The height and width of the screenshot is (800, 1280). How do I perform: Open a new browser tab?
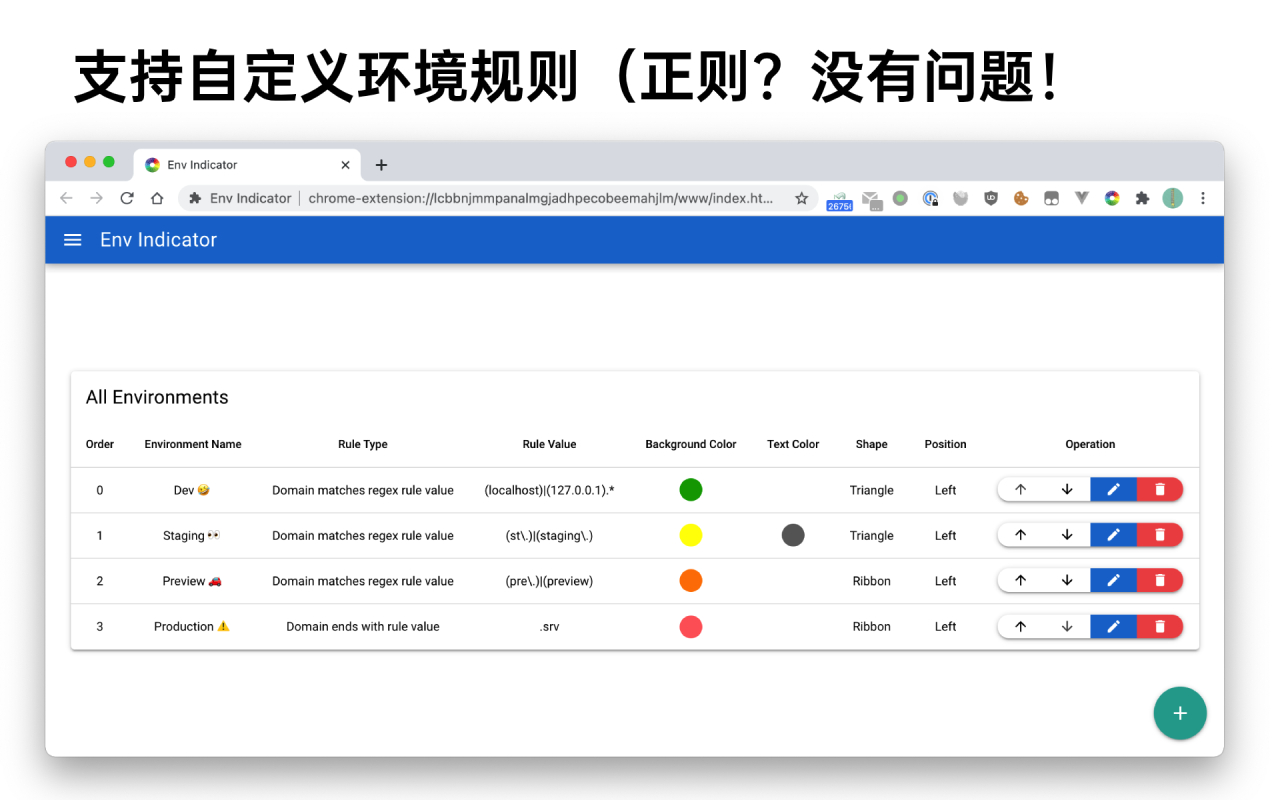tap(381, 164)
